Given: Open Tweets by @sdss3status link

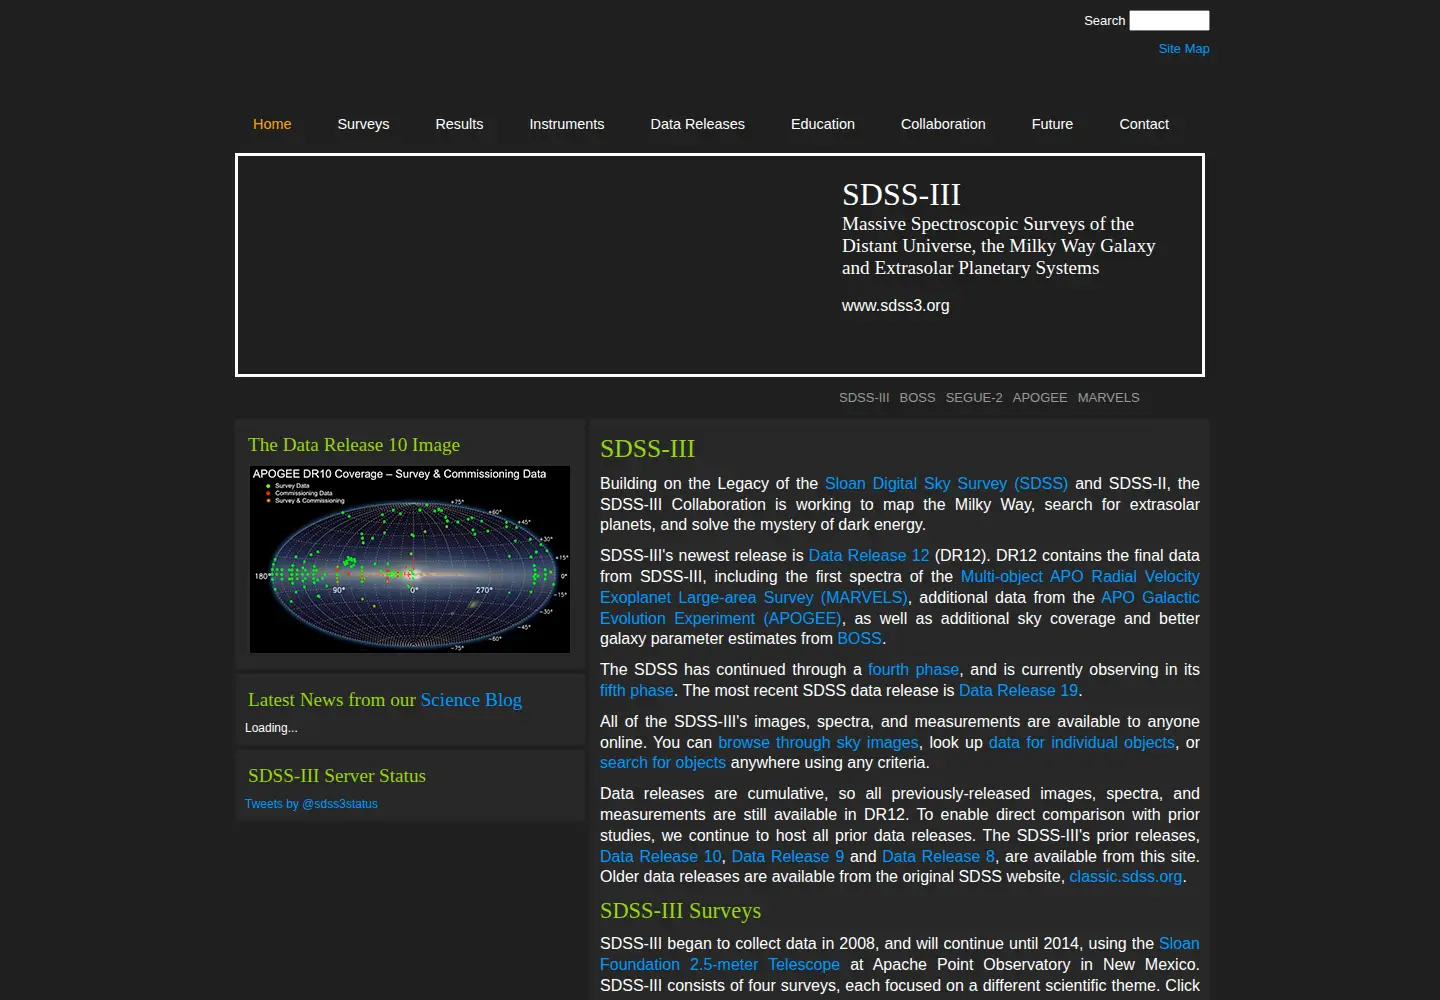Looking at the screenshot, I should [311, 804].
